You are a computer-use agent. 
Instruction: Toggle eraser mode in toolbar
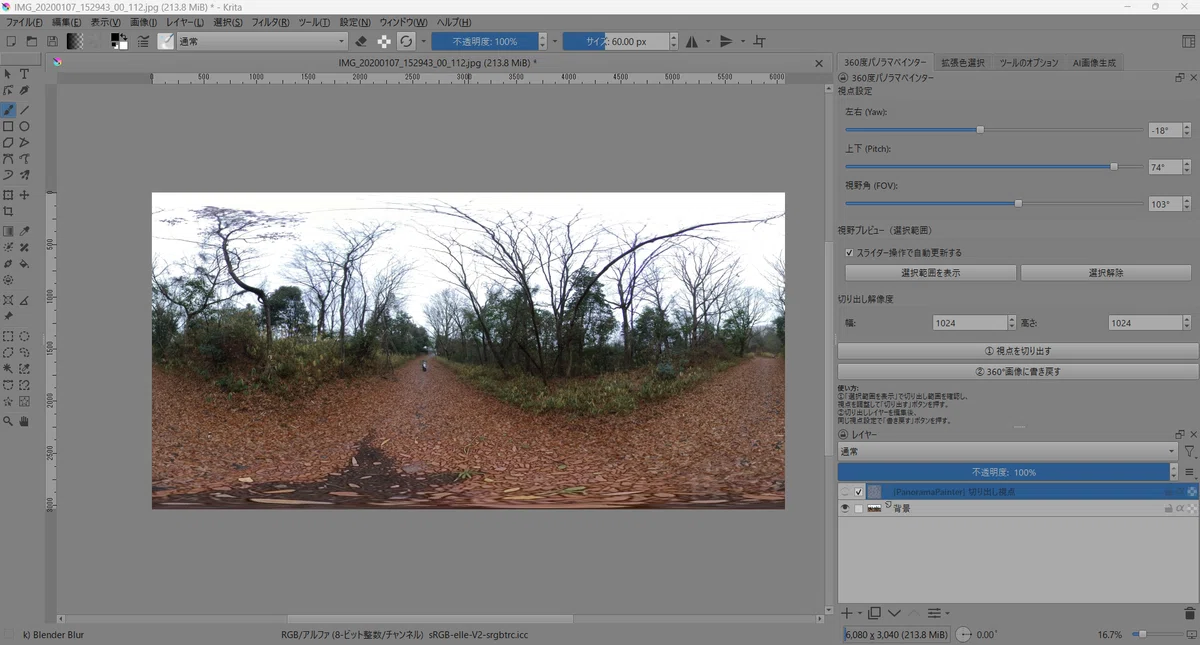[x=362, y=42]
